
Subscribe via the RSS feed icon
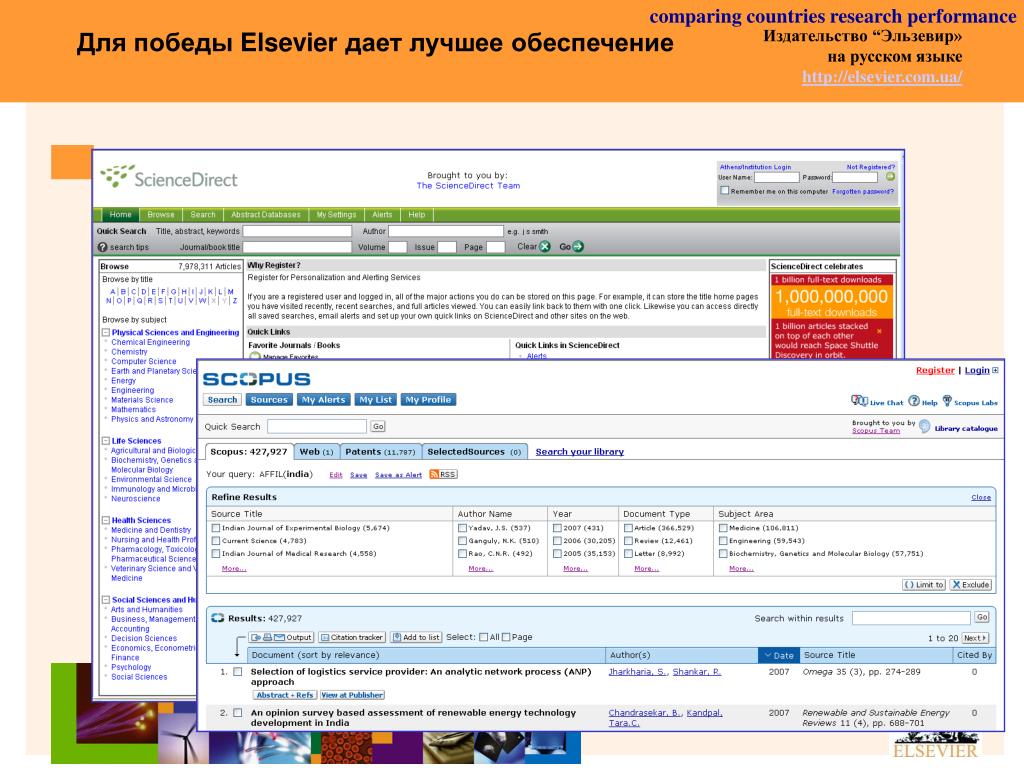(x=443, y=475)
